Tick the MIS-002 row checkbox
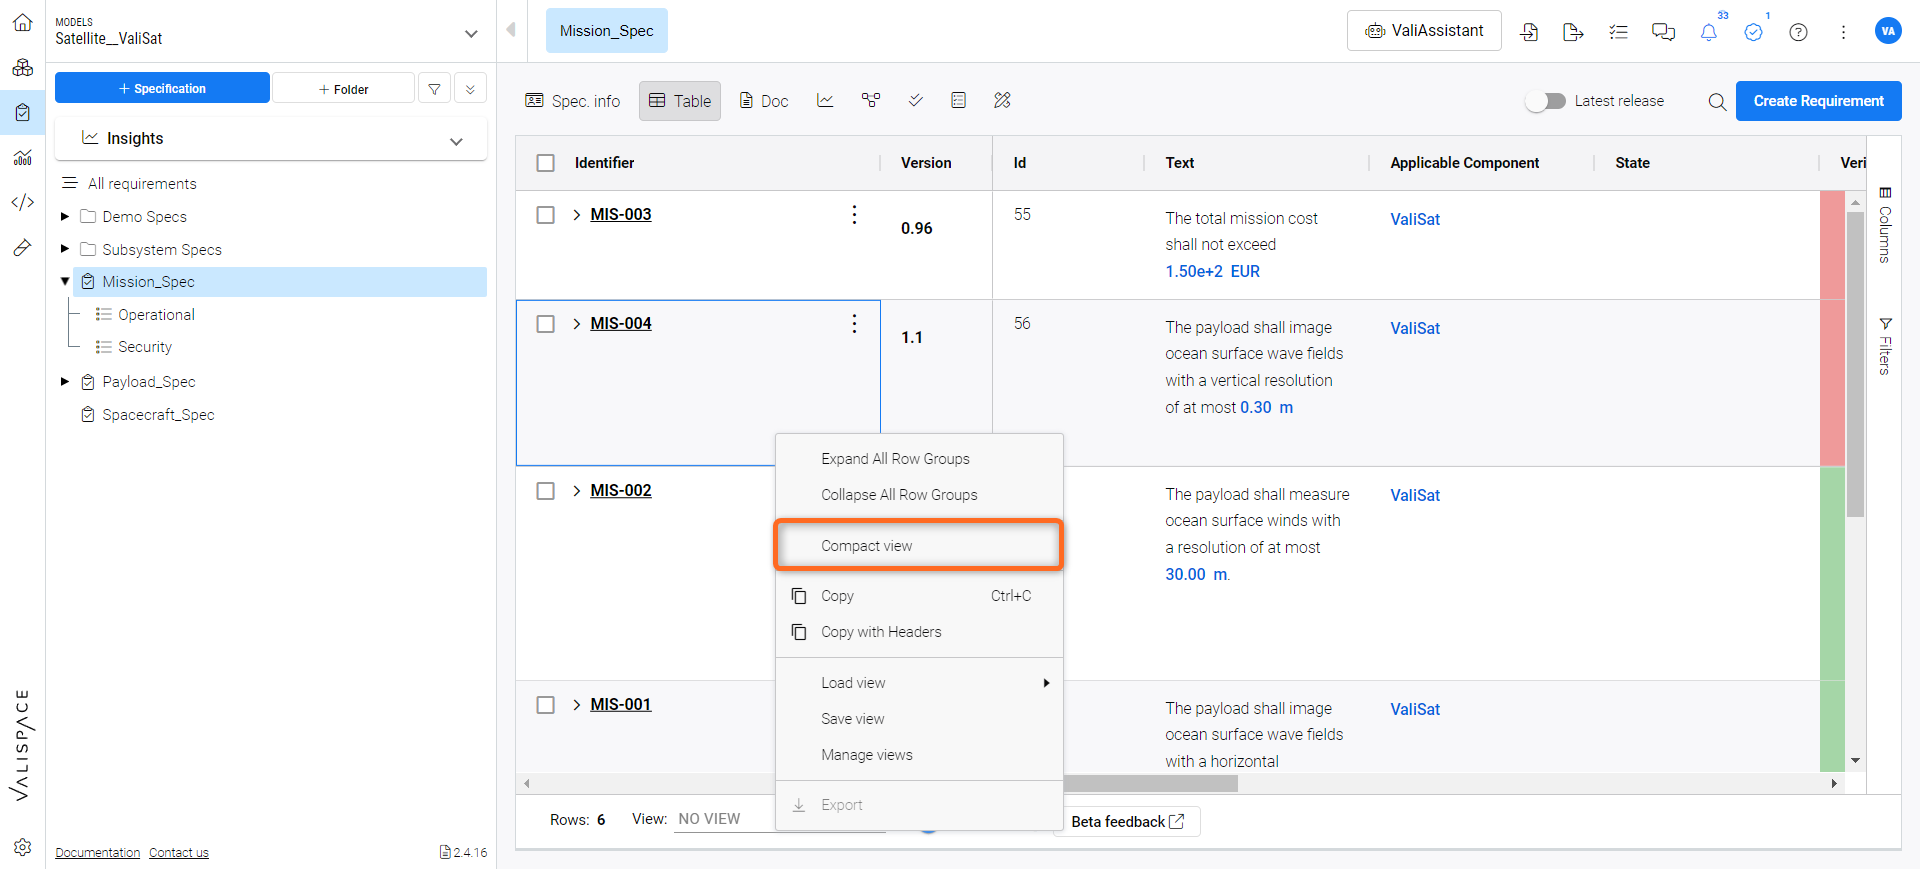 (545, 490)
